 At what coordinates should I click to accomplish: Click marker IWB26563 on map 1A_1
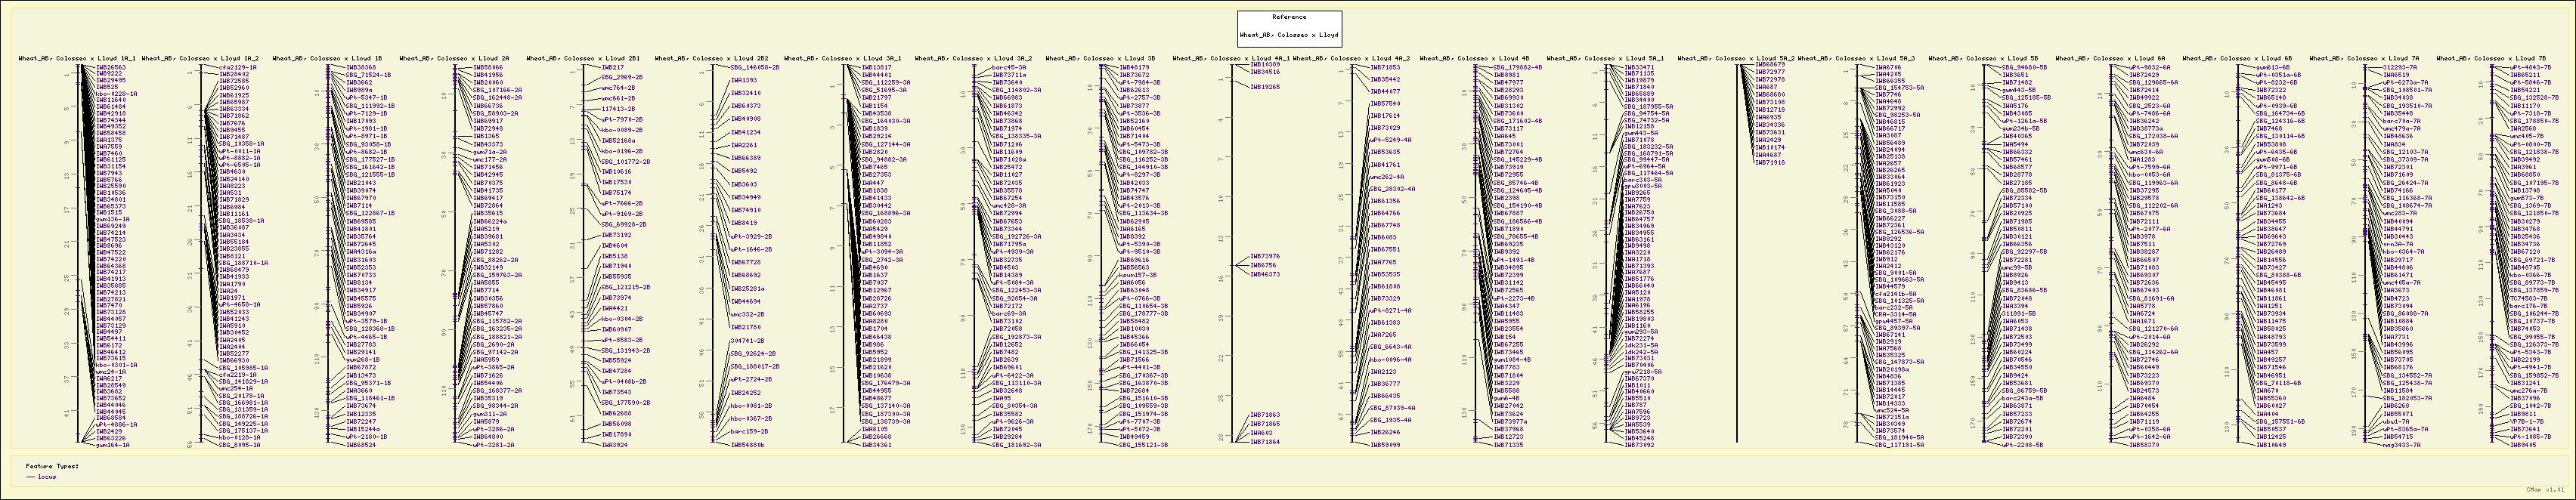coord(111,68)
